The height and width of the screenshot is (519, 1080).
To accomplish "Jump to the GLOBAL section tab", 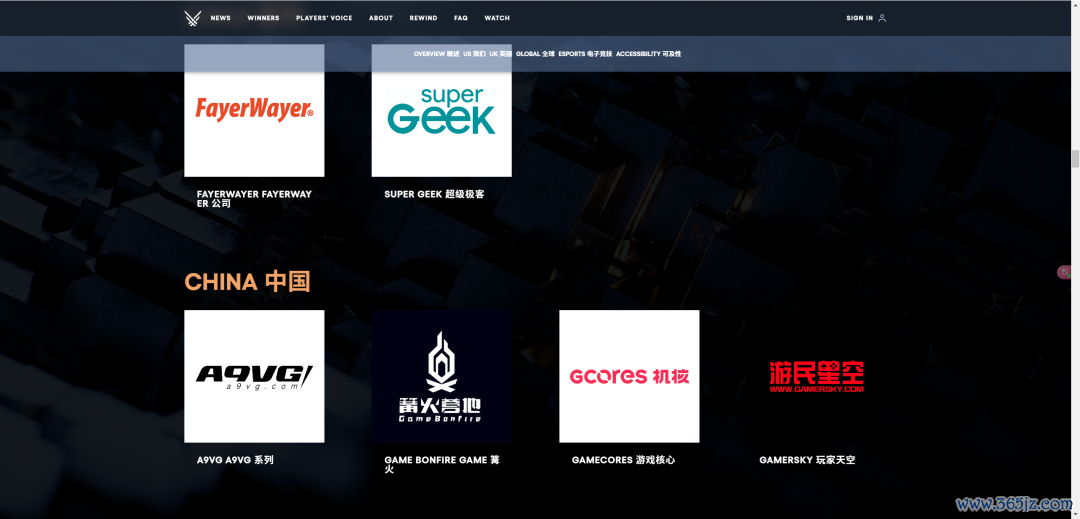I will [x=535, y=54].
